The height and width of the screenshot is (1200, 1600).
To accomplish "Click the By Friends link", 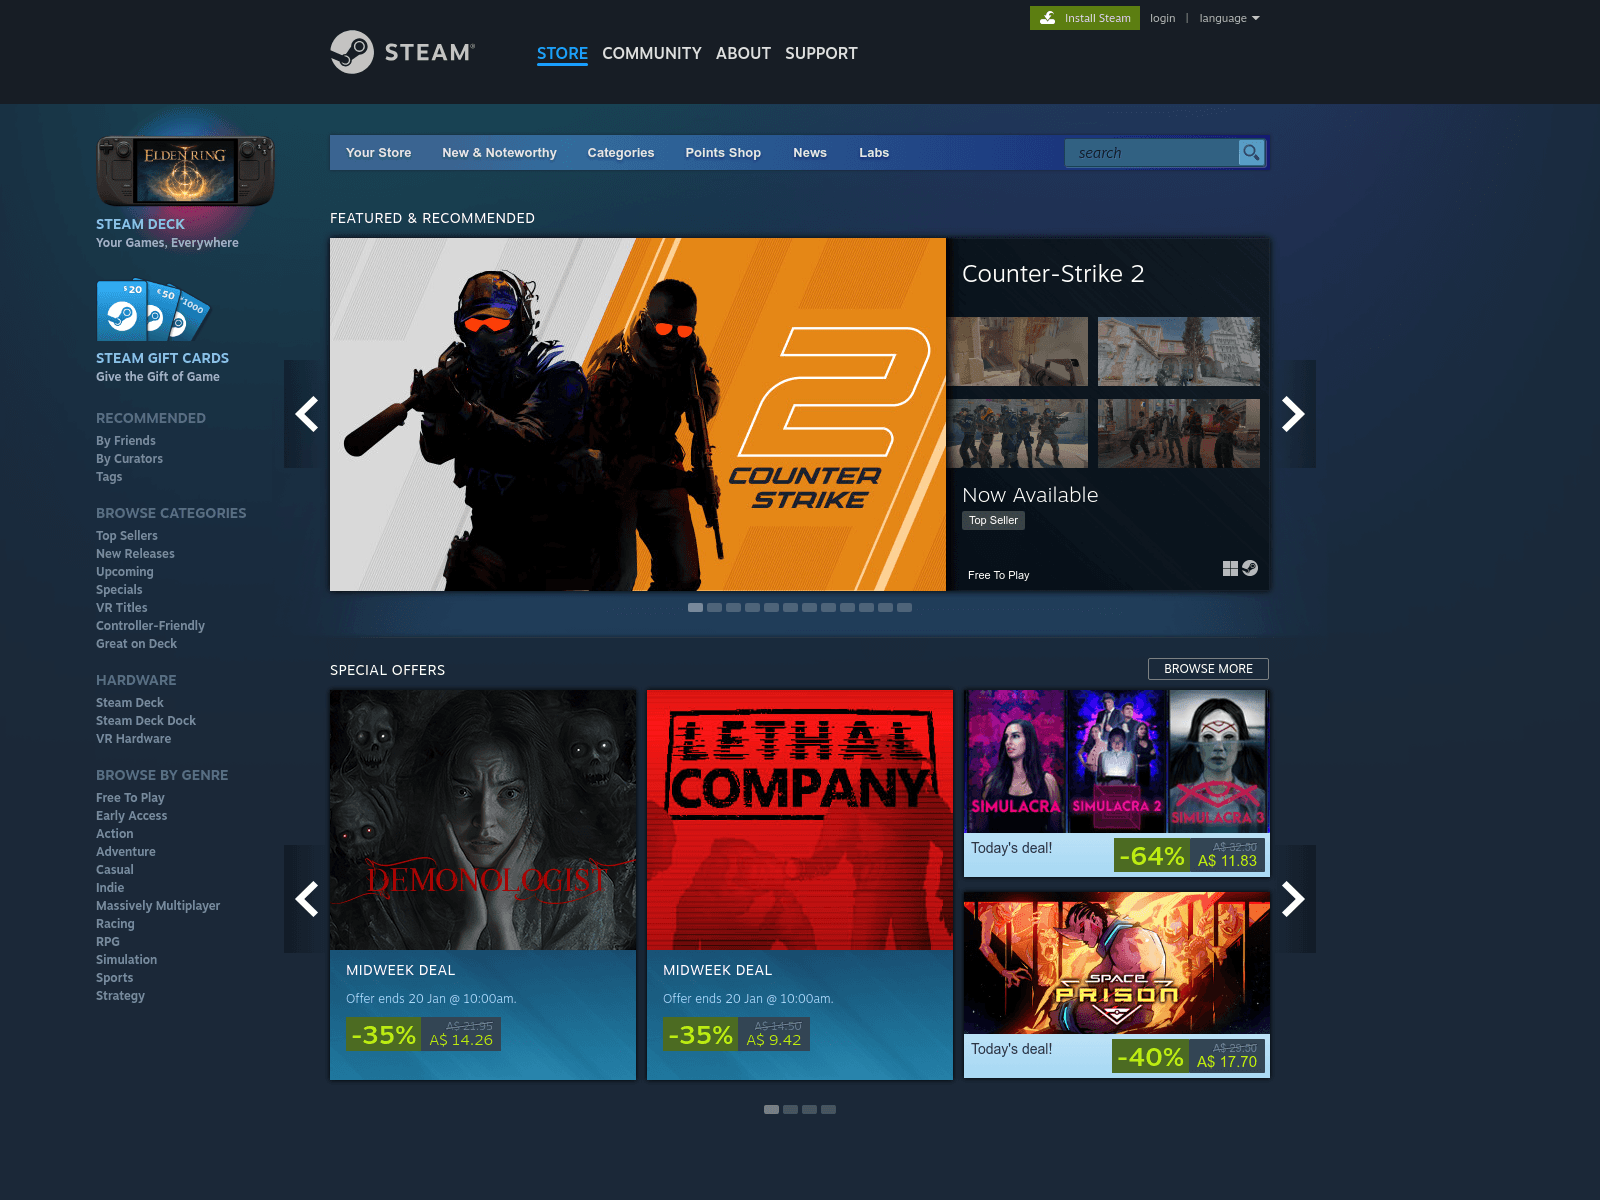I will click(126, 441).
